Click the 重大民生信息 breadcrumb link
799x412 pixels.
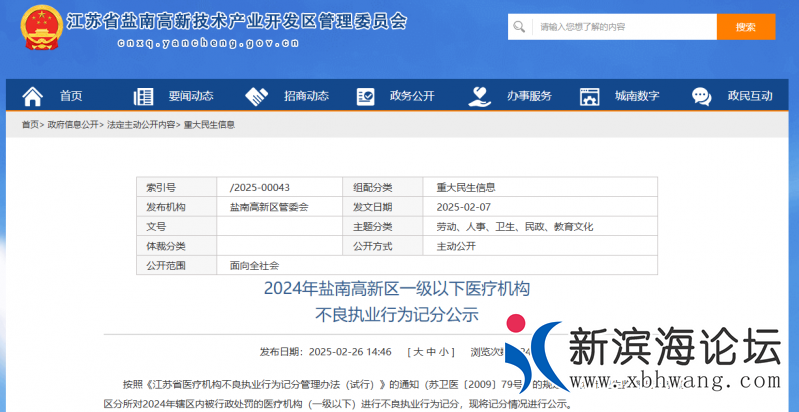(x=209, y=125)
